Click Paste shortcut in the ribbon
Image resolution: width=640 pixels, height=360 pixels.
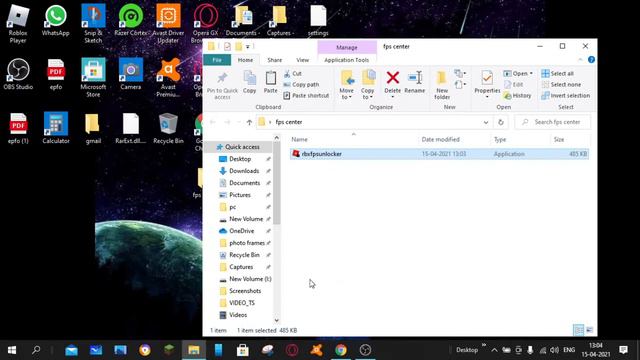tap(306, 96)
